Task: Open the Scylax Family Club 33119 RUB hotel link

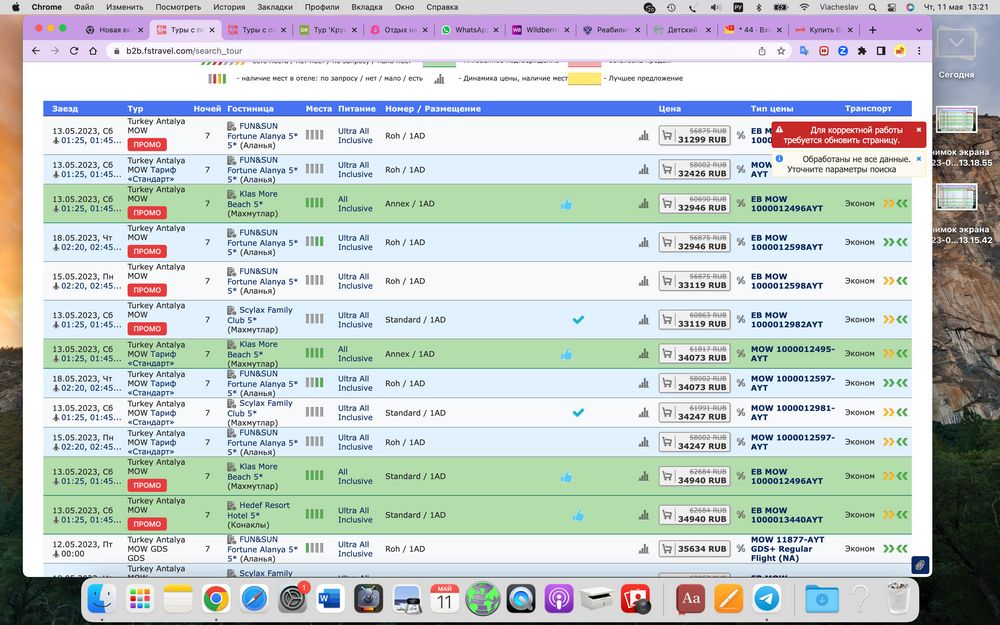Action: 260,315
